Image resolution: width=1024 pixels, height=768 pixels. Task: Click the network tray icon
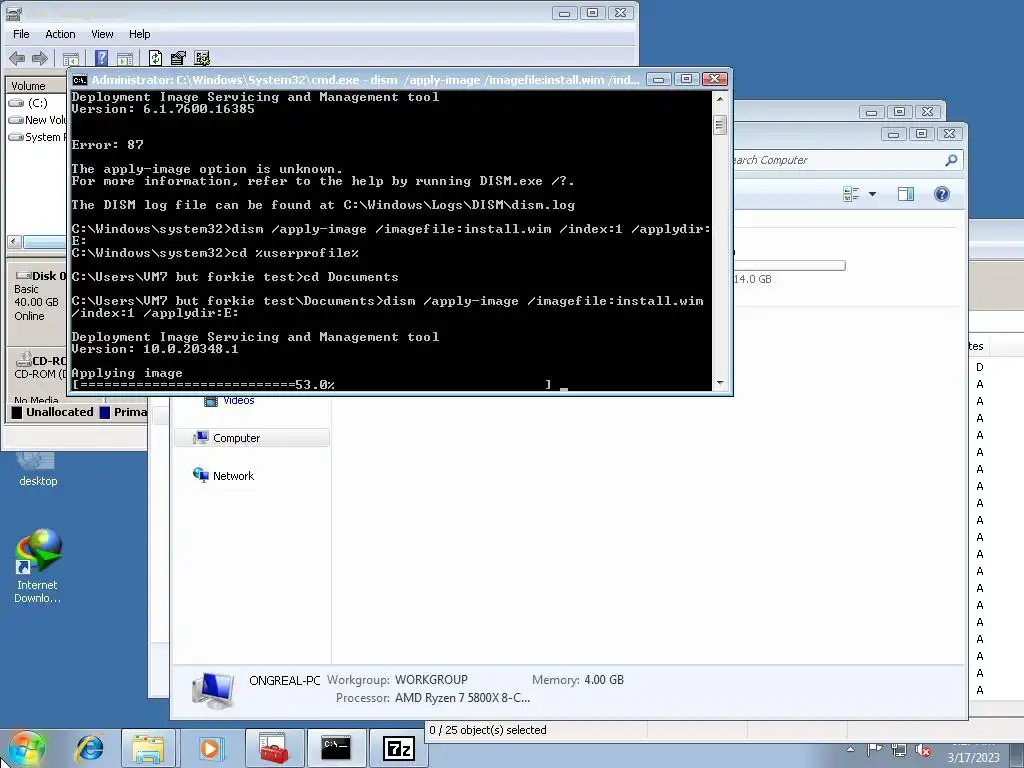pyautogui.click(x=899, y=751)
